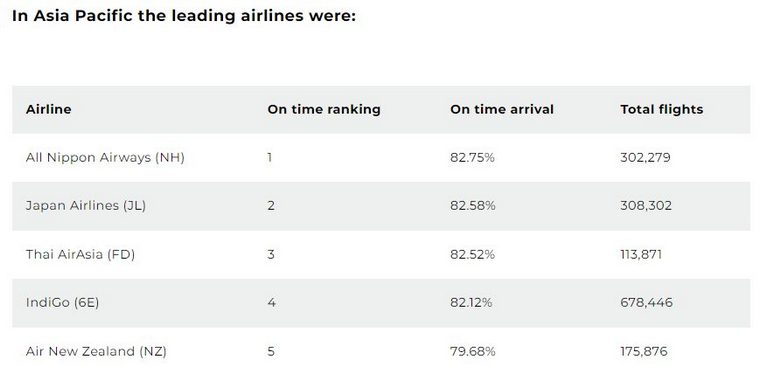760x374 pixels.
Task: Click the Thai AirAsia (FD) cell
Action: [x=80, y=254]
